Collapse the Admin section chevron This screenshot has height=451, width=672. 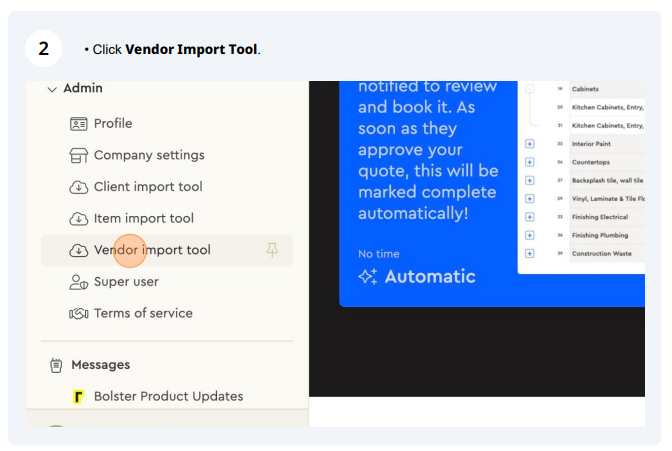click(52, 90)
